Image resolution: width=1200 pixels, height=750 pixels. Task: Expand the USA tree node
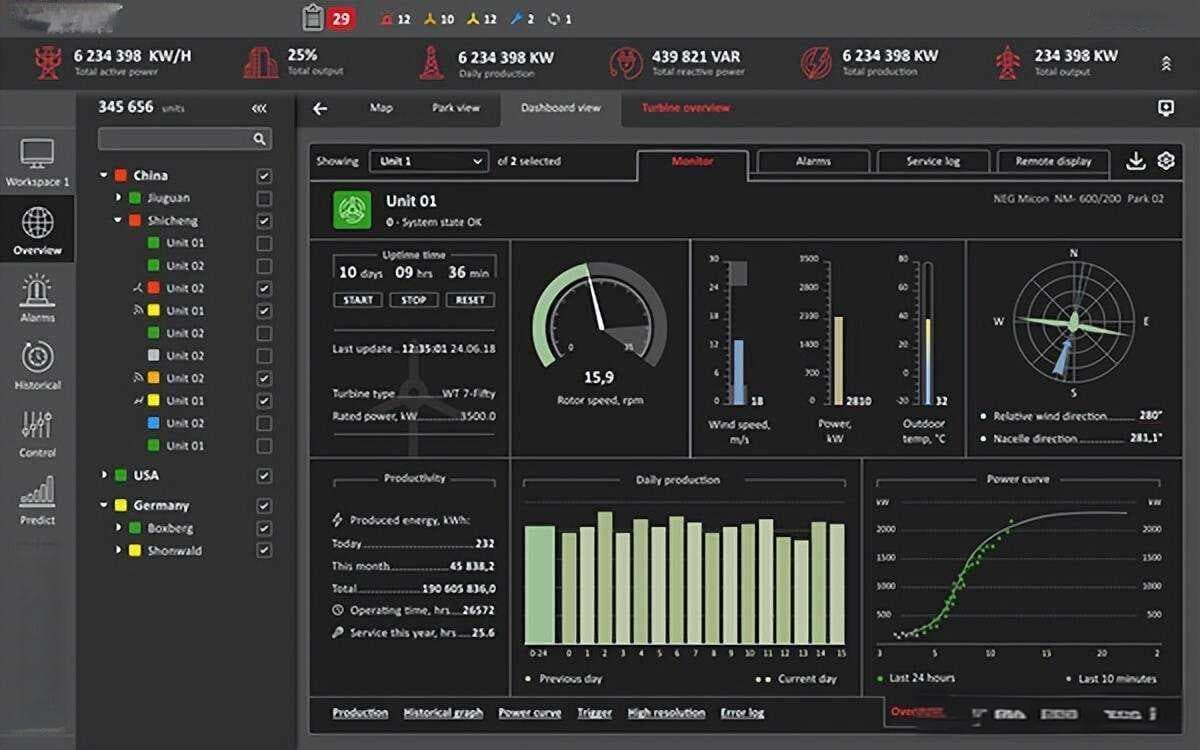coord(103,476)
